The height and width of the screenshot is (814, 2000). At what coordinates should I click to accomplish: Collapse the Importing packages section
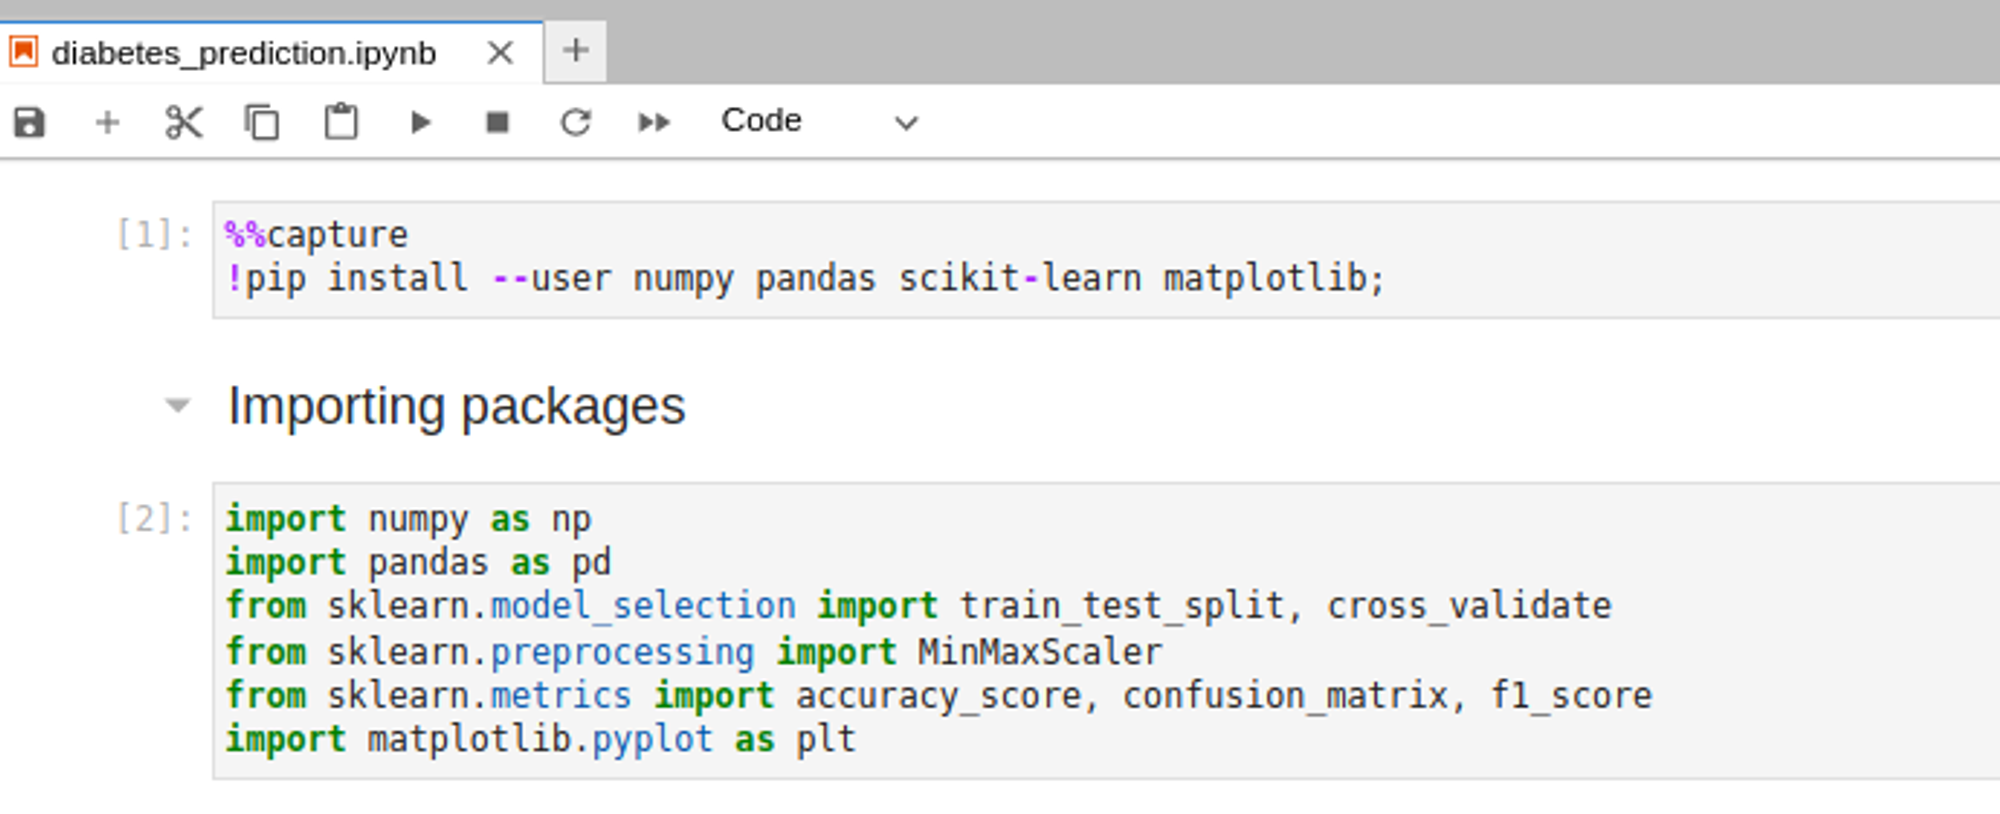[177, 405]
